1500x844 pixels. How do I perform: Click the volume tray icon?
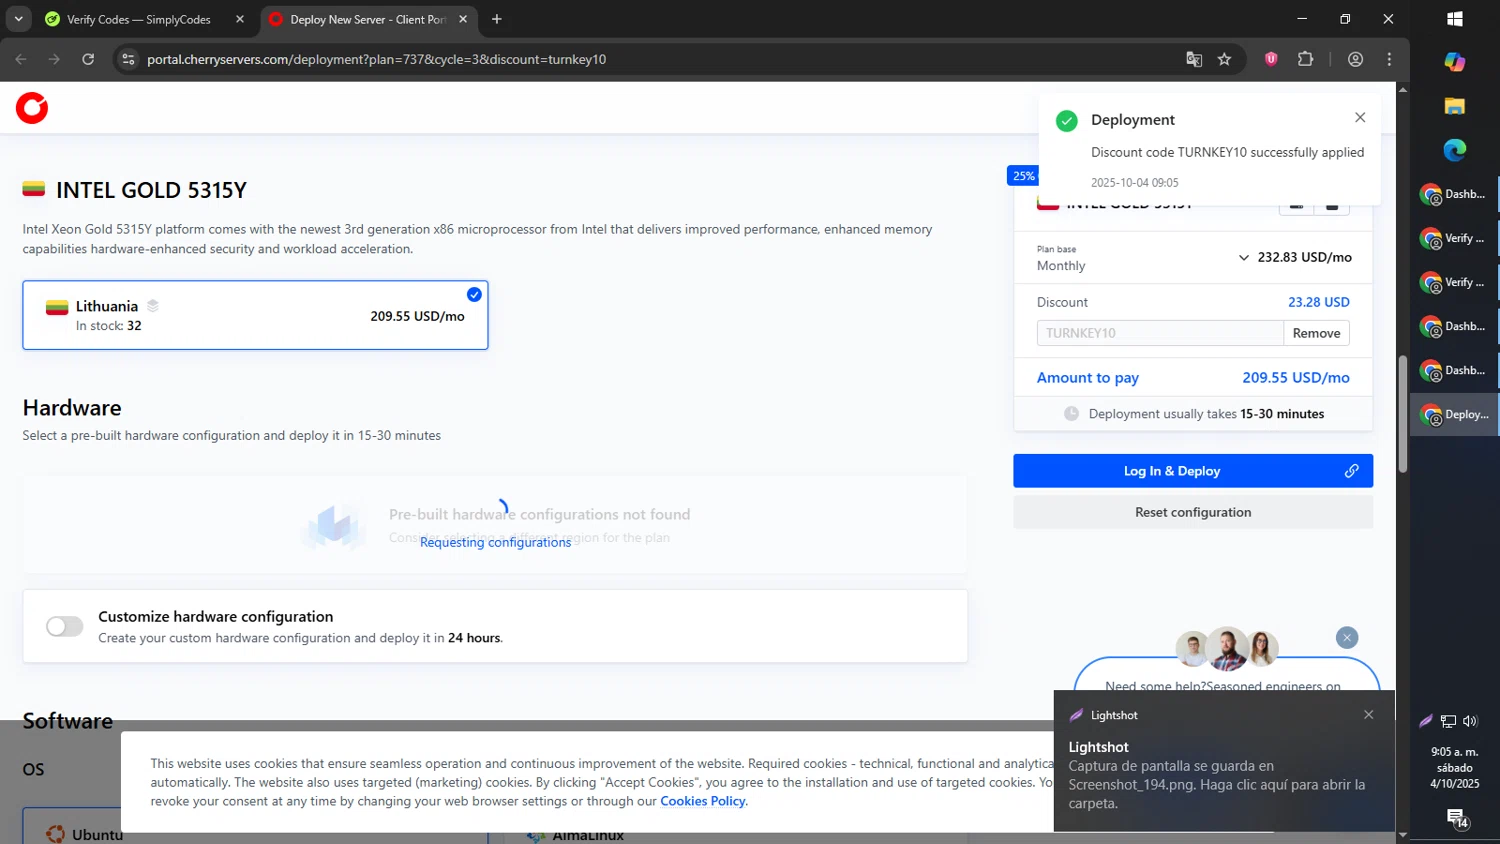(x=1470, y=721)
